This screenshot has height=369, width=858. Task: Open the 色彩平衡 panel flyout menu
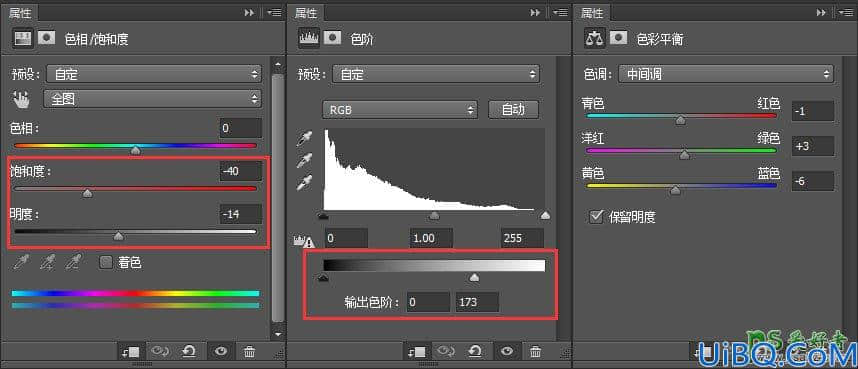tap(847, 12)
